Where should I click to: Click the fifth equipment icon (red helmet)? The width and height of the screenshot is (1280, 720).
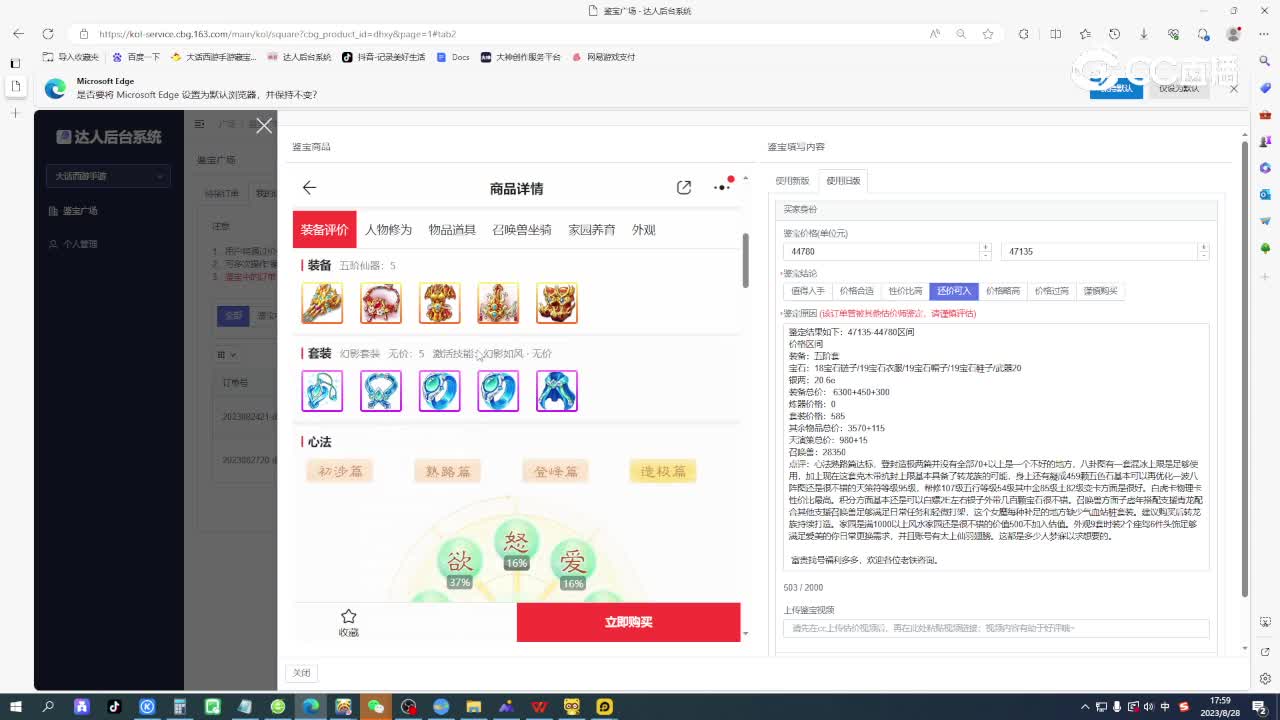(557, 303)
